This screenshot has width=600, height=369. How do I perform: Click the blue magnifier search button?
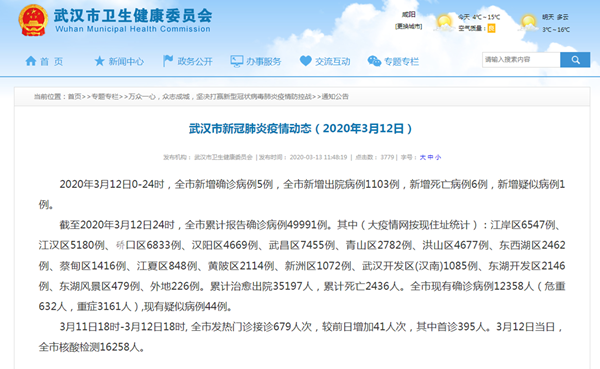[575, 60]
